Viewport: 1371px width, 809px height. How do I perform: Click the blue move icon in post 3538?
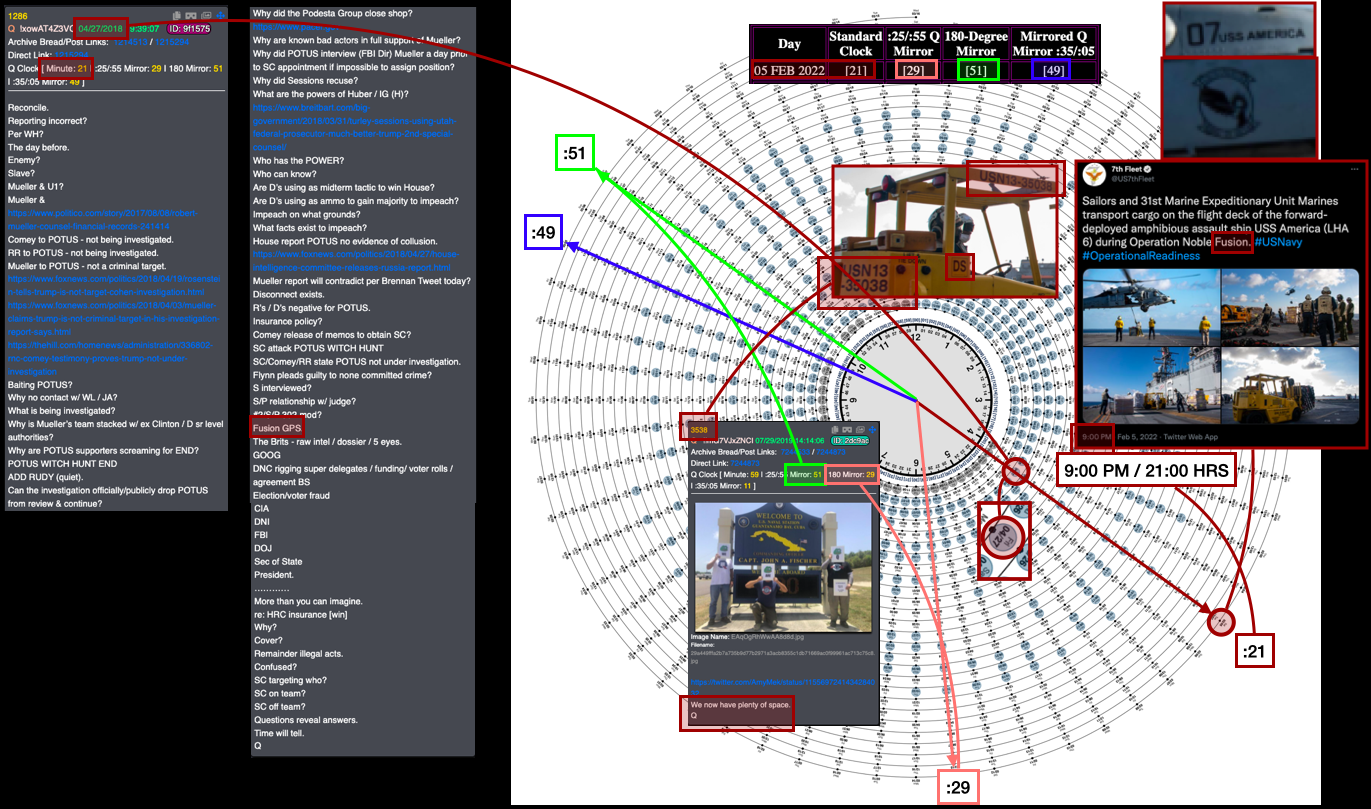pos(872,430)
